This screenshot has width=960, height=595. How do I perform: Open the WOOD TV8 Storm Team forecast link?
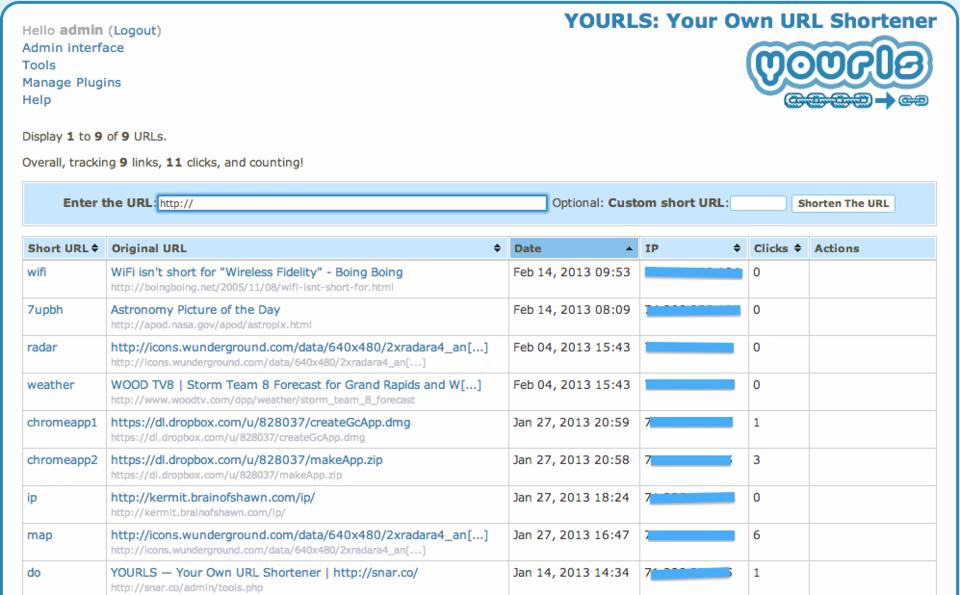tap(295, 385)
